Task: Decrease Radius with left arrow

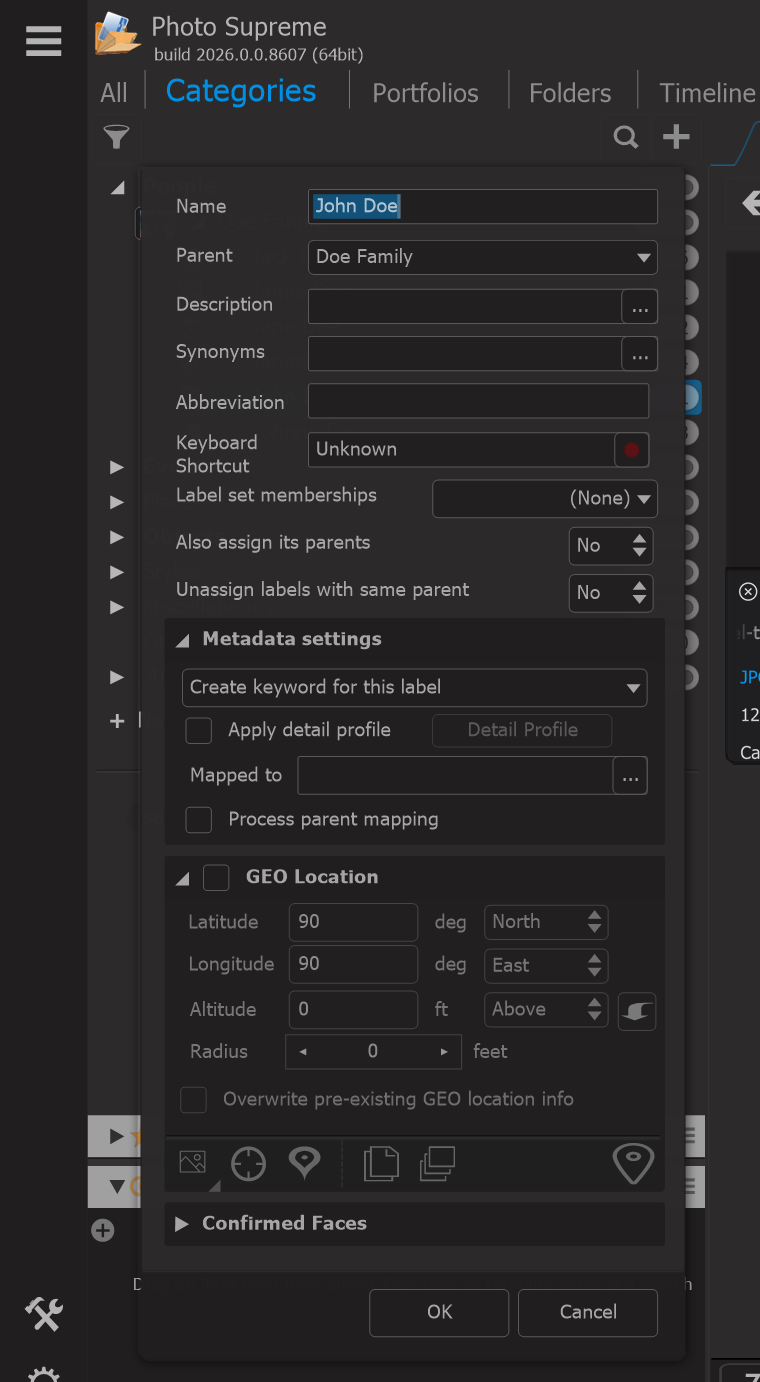Action: point(303,1052)
